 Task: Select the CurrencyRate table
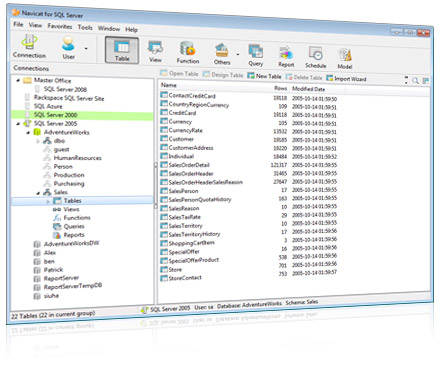tap(185, 130)
